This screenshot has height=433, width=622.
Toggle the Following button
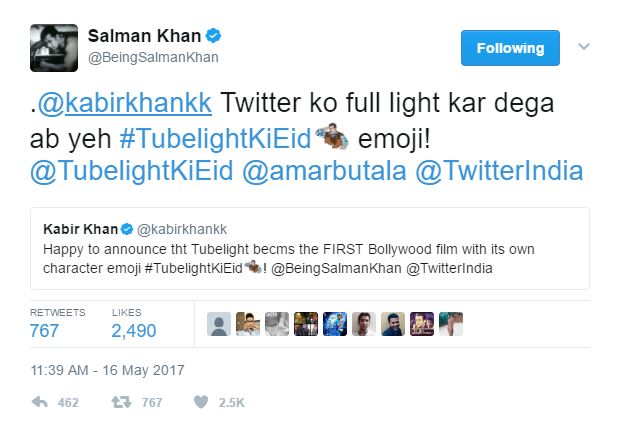pos(510,48)
